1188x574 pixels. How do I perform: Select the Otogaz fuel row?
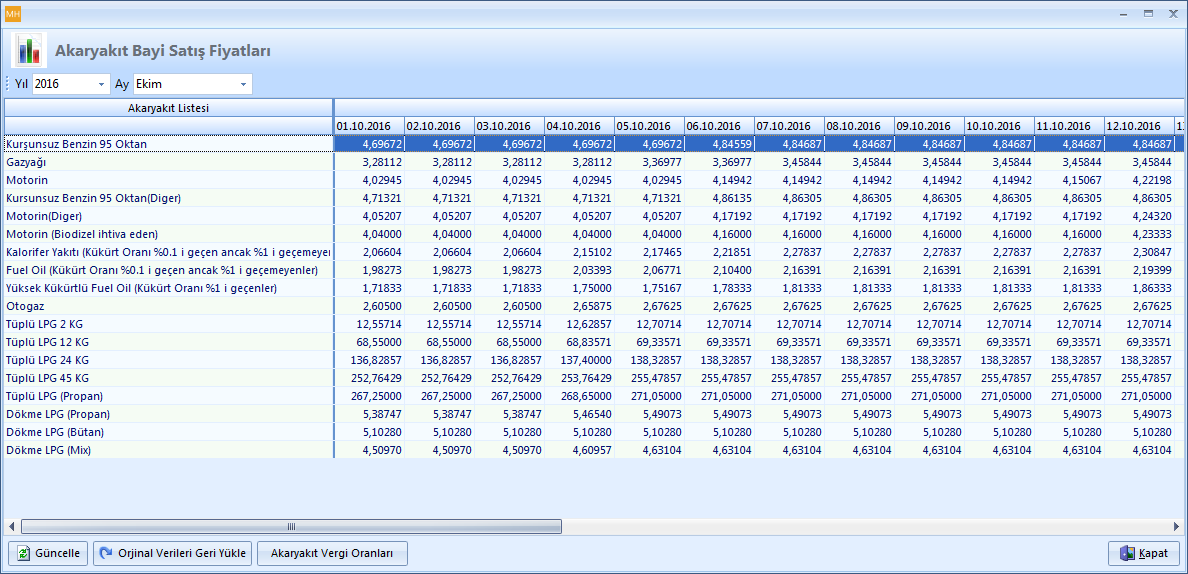click(25, 306)
